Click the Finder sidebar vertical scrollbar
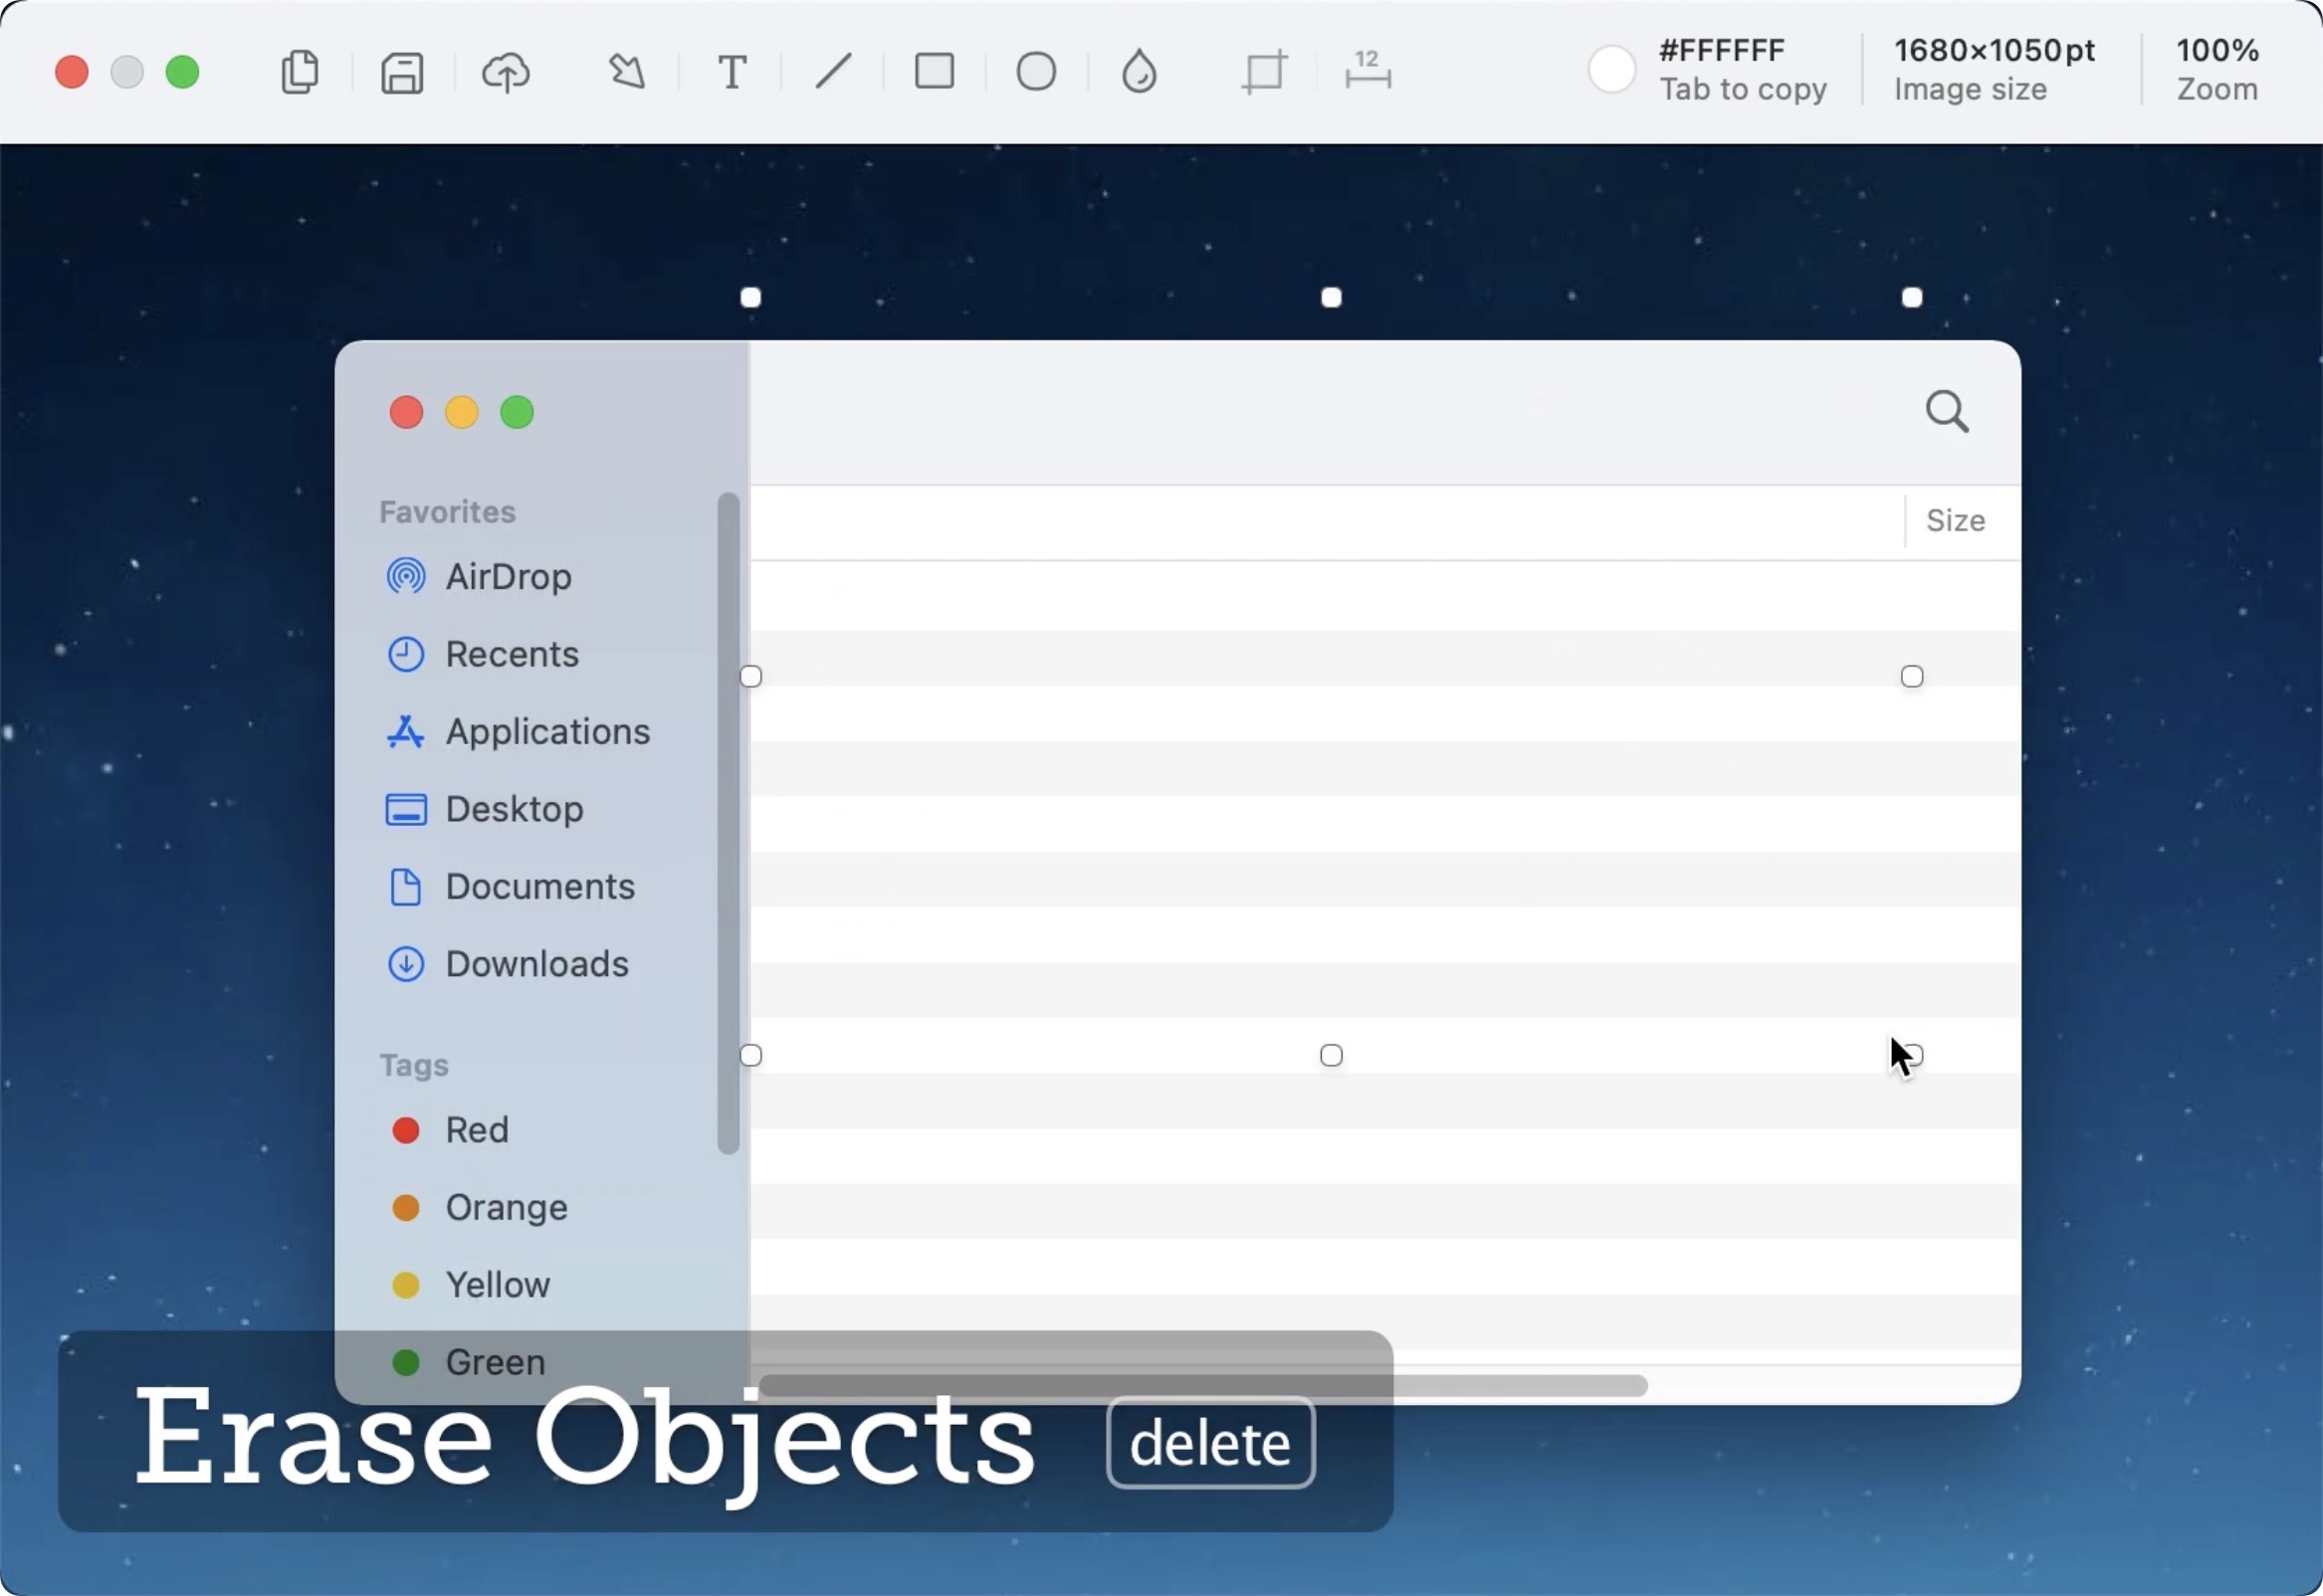 (x=728, y=822)
